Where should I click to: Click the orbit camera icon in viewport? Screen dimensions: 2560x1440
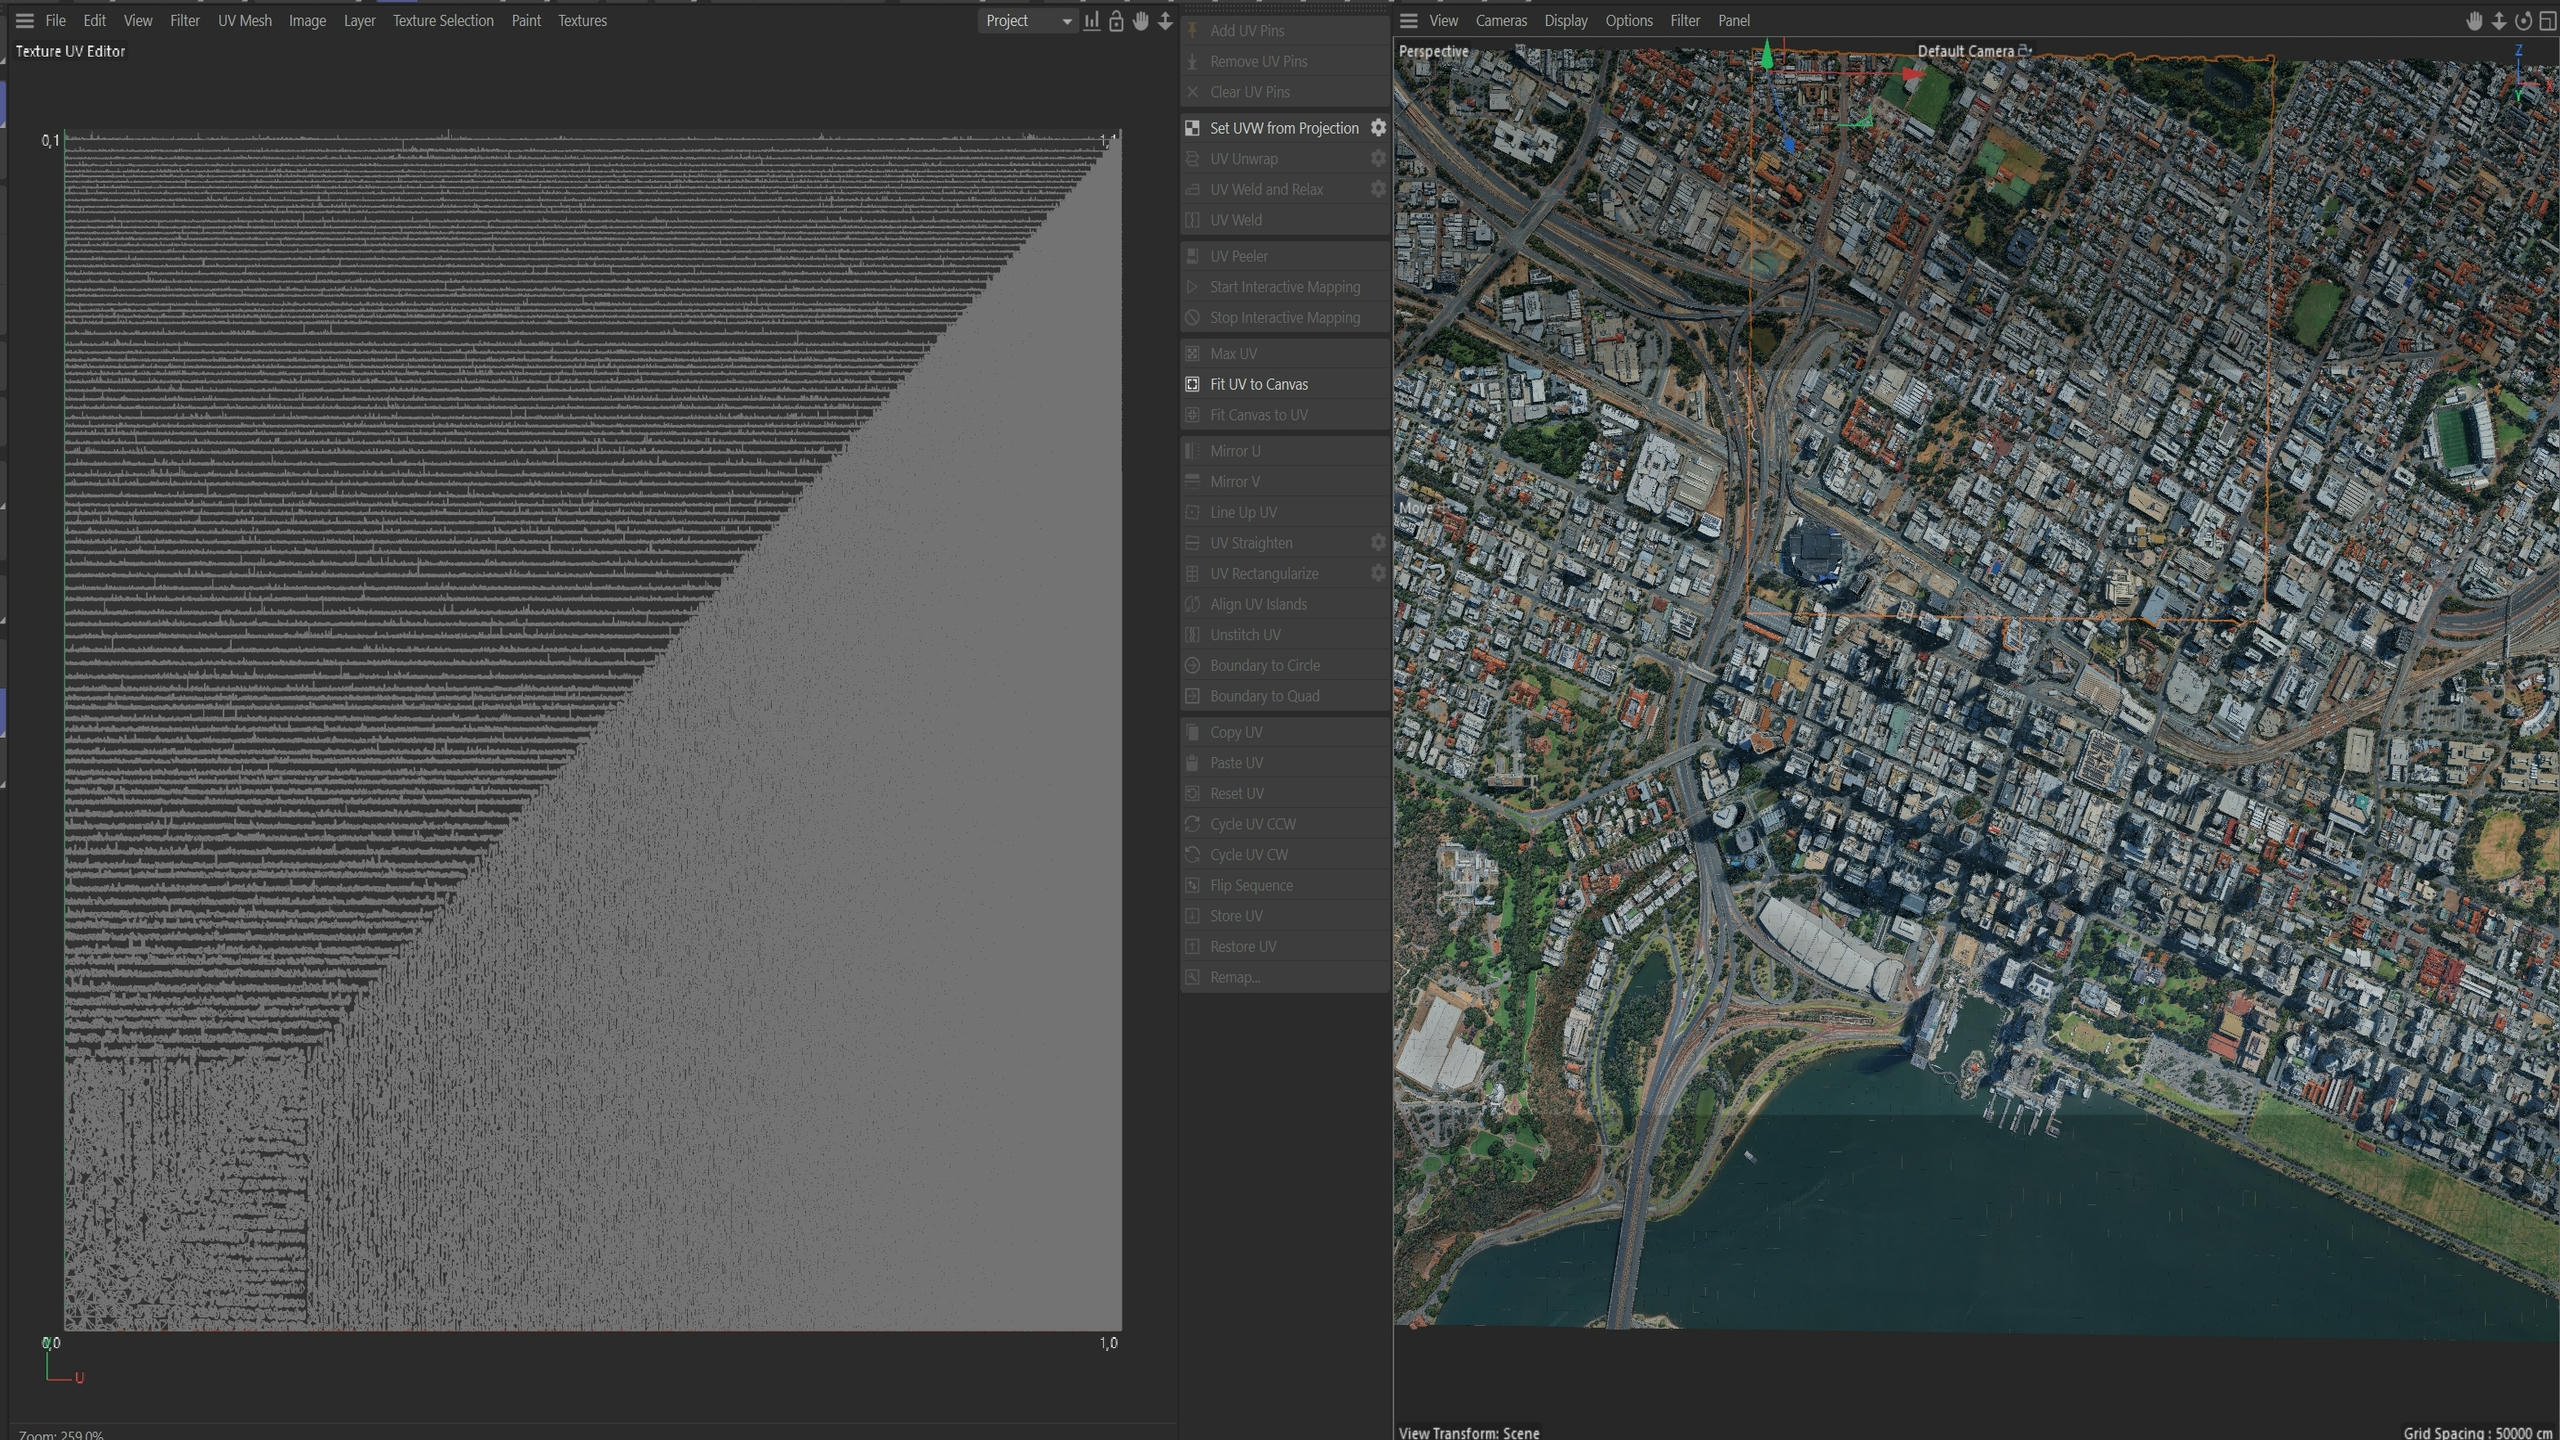pos(2523,21)
